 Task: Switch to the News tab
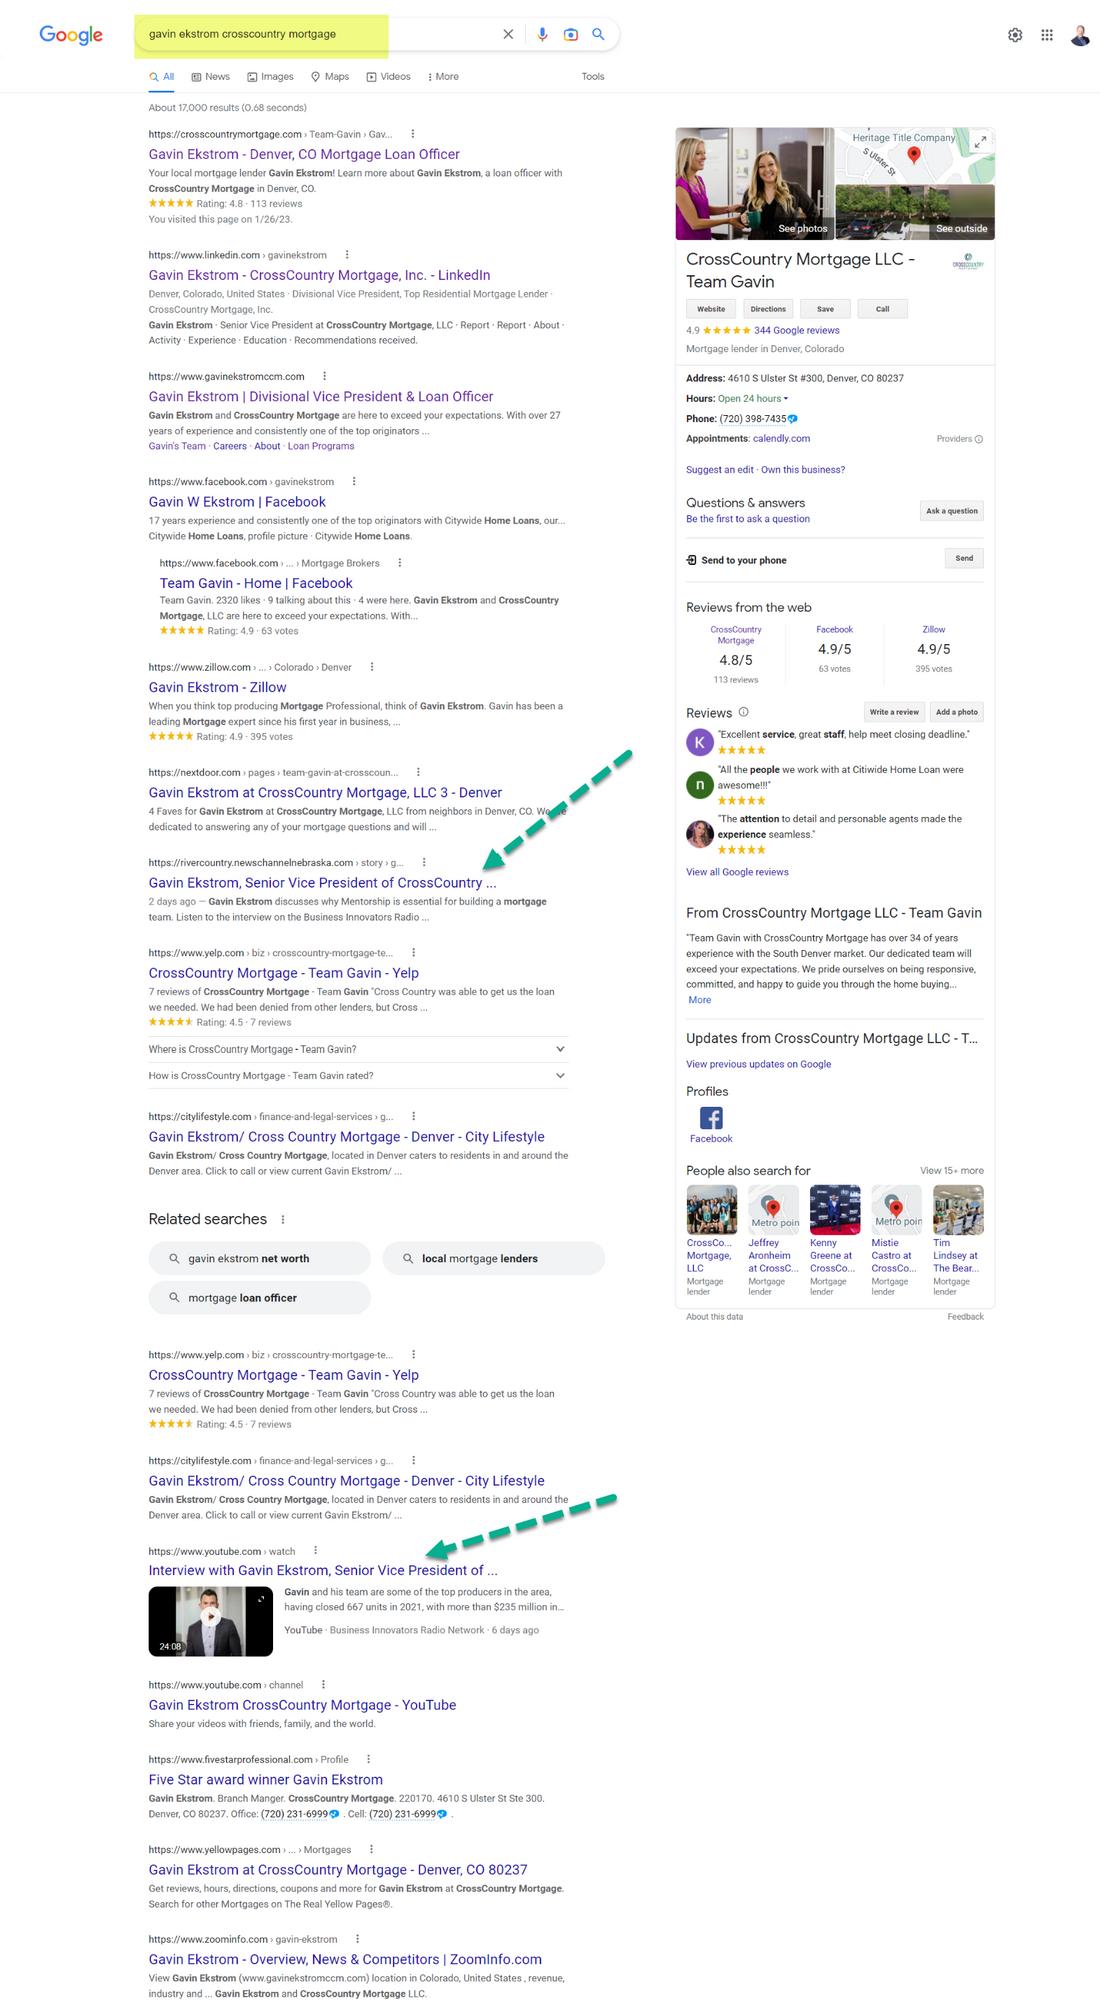211,76
